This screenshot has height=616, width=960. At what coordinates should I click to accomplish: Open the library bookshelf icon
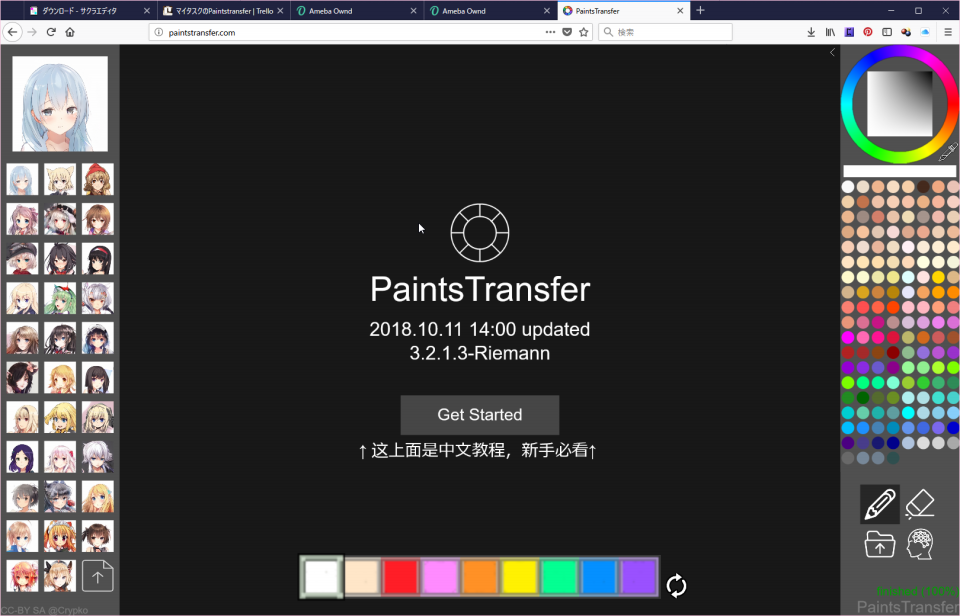pyautogui.click(x=830, y=32)
